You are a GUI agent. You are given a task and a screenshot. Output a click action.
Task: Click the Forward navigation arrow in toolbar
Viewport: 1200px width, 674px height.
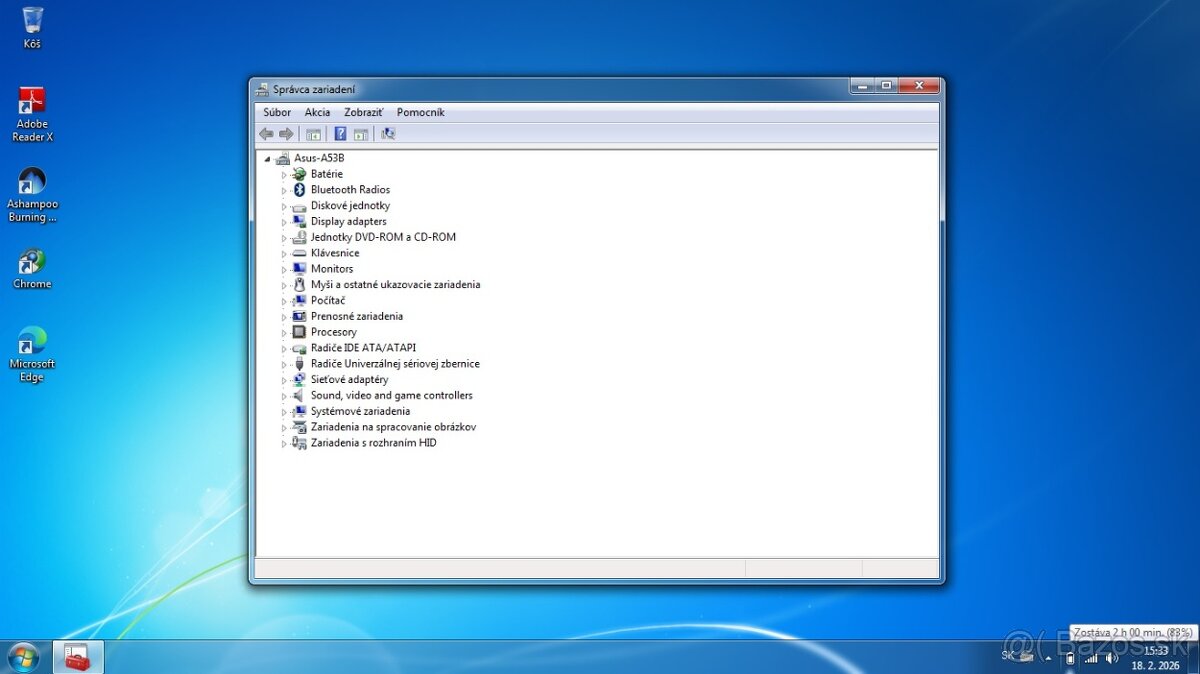(285, 133)
